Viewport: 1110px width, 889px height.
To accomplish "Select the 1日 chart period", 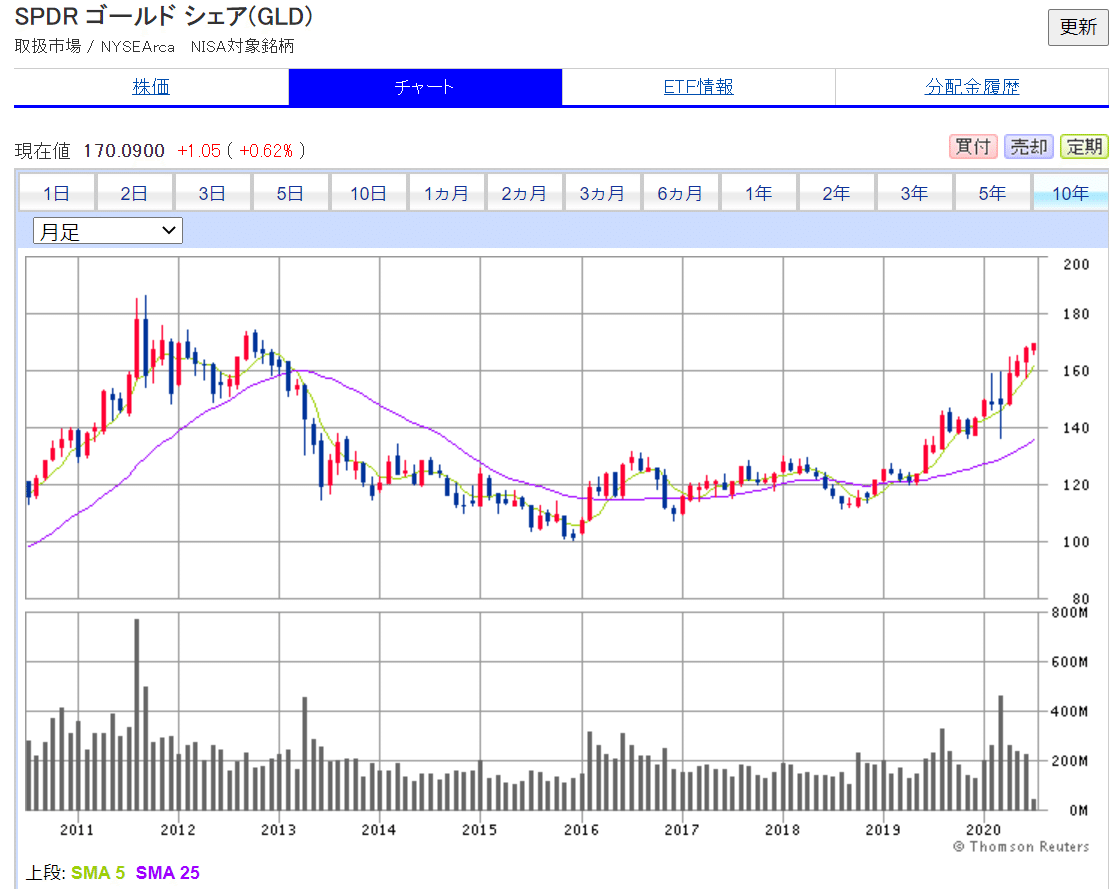I will click(57, 193).
